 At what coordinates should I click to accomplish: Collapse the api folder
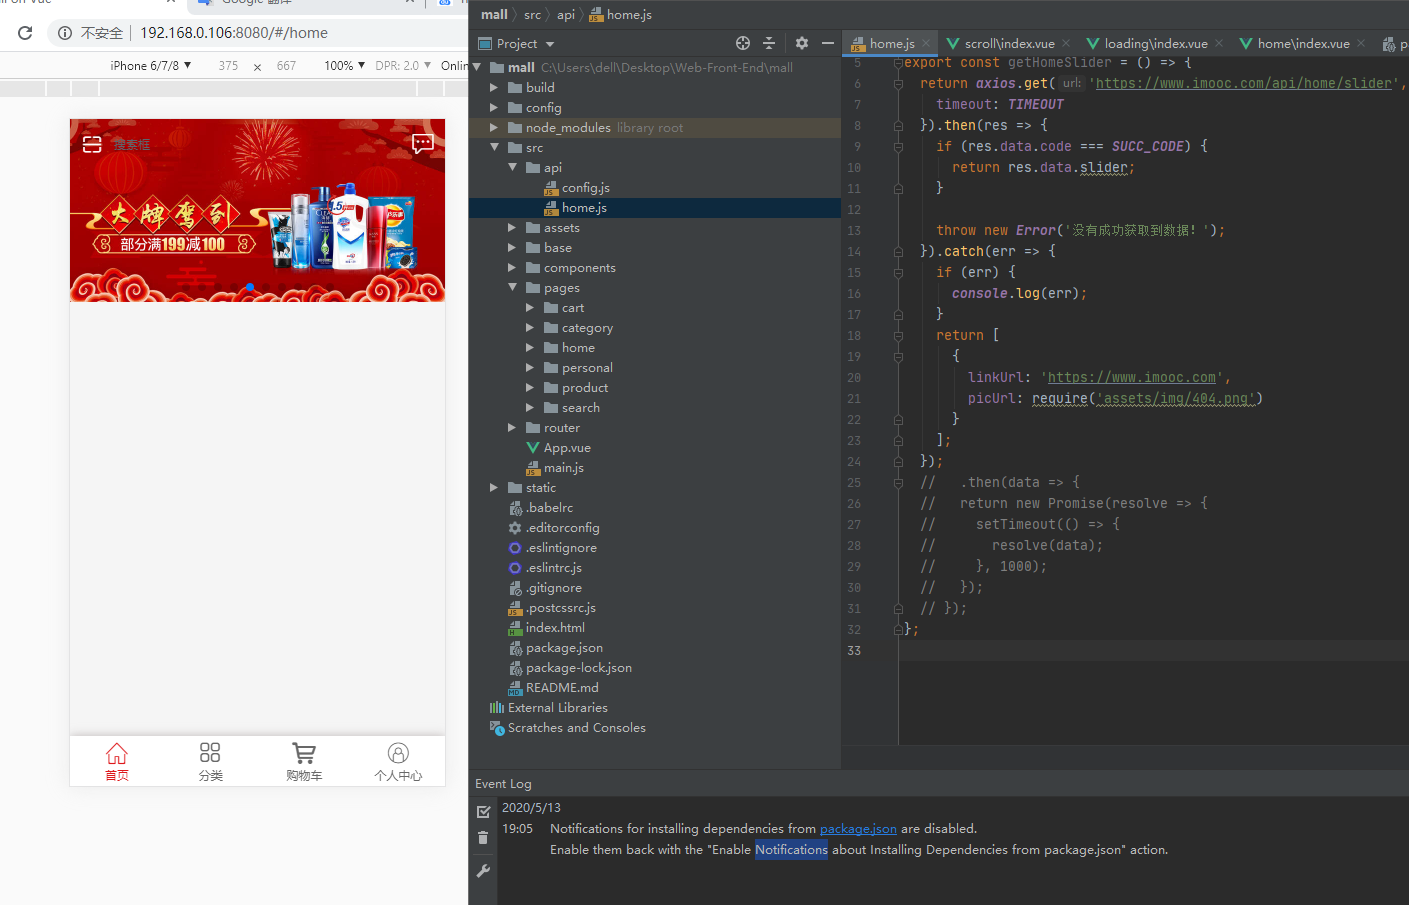(512, 167)
